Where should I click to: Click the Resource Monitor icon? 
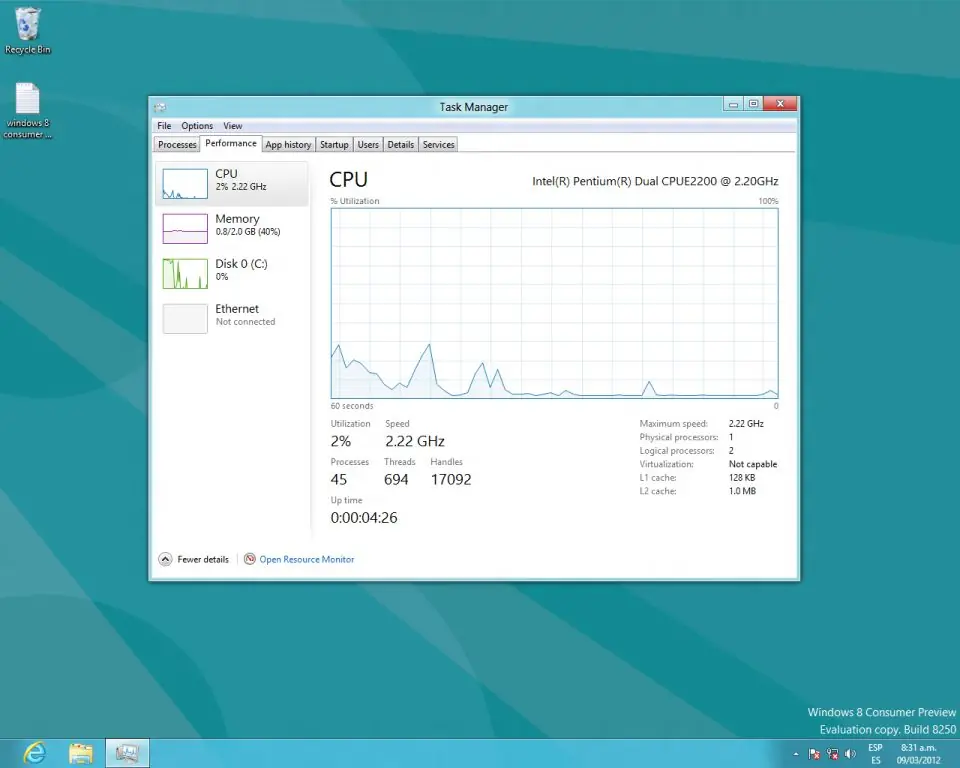(250, 559)
